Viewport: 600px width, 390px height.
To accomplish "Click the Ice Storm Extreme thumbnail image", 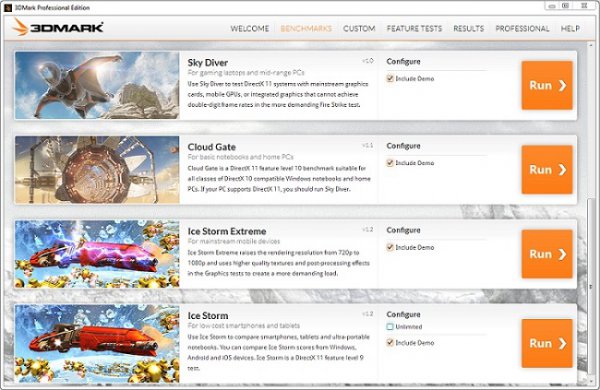I will (x=97, y=254).
